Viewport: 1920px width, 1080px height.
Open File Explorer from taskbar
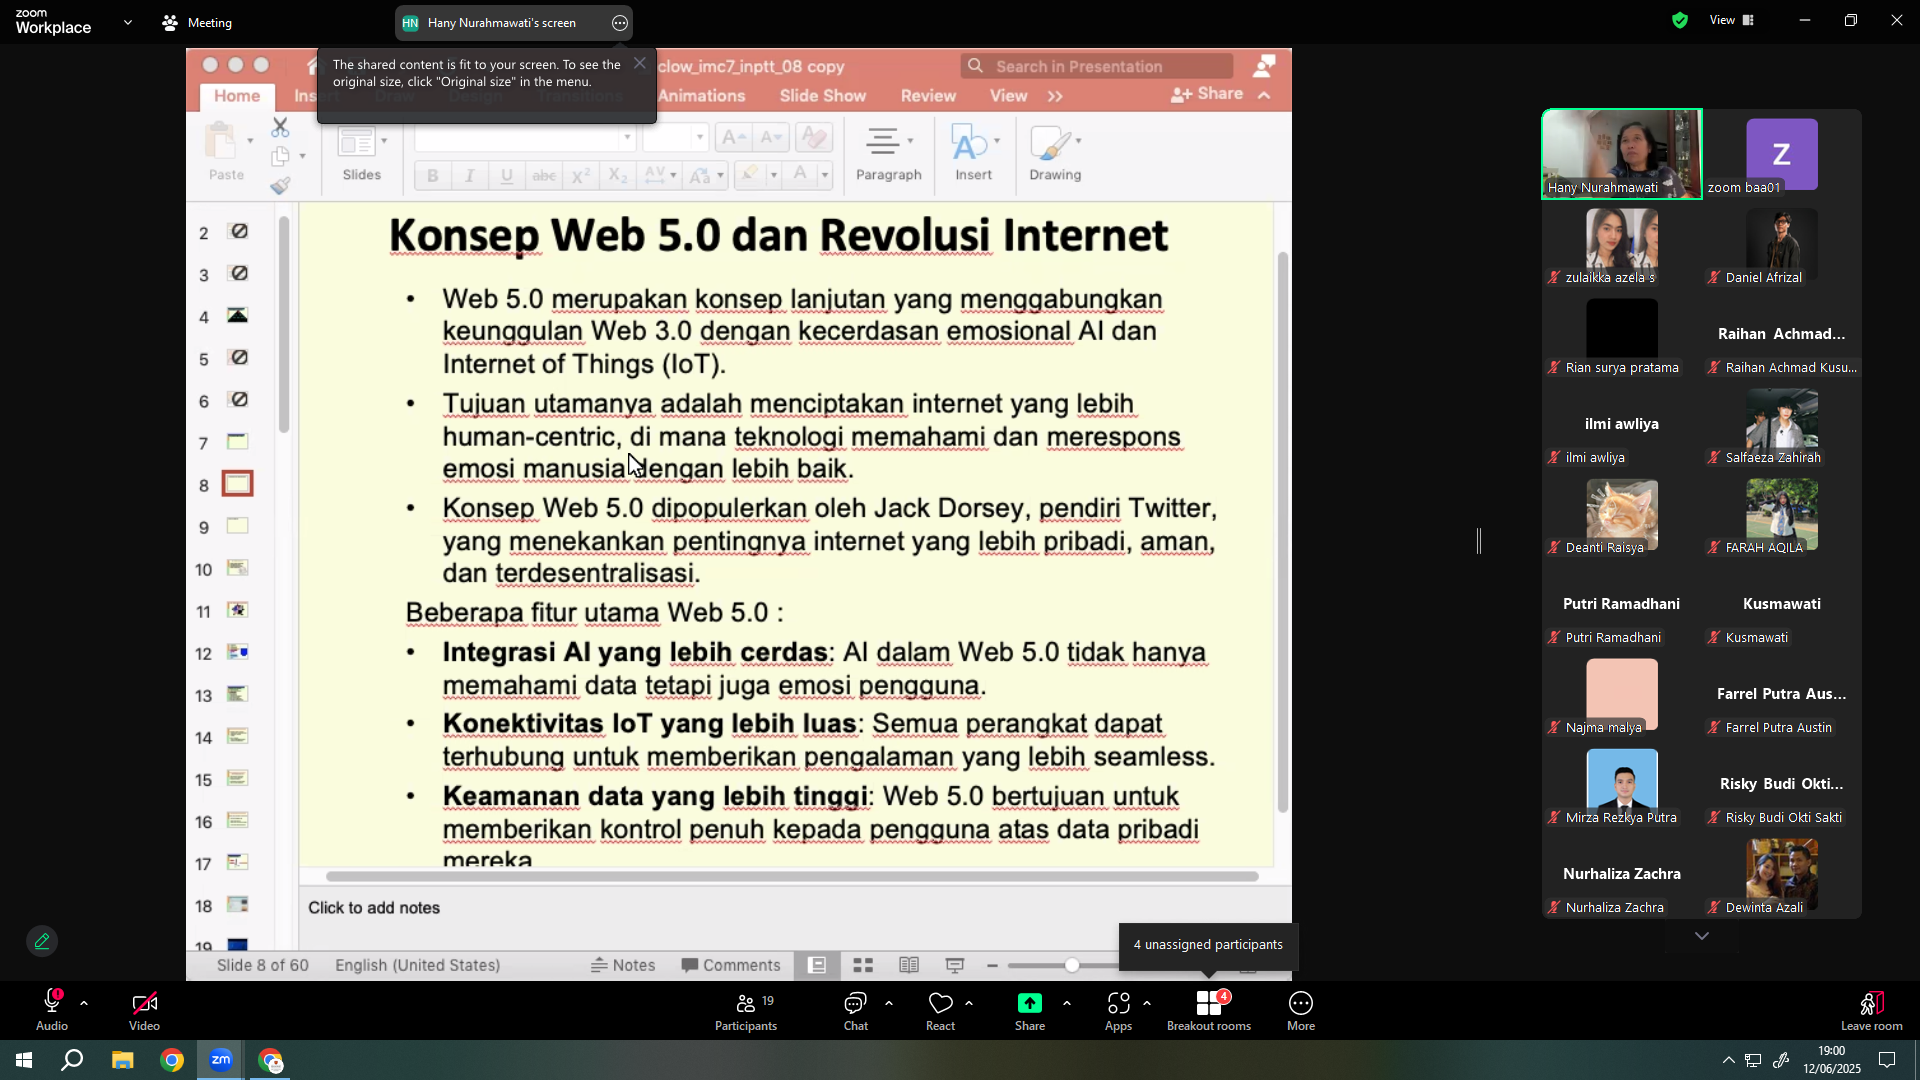point(122,1060)
